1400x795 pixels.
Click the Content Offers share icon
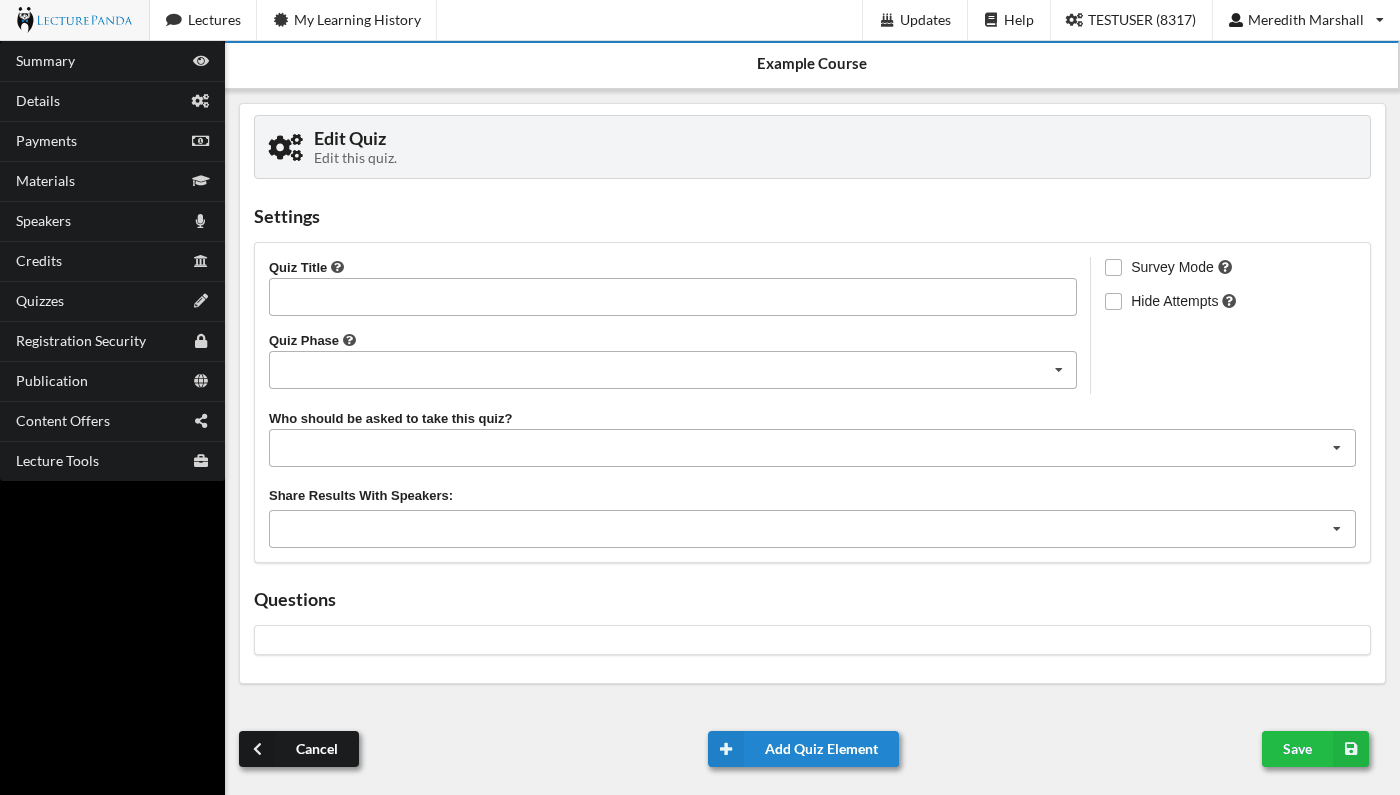point(201,421)
